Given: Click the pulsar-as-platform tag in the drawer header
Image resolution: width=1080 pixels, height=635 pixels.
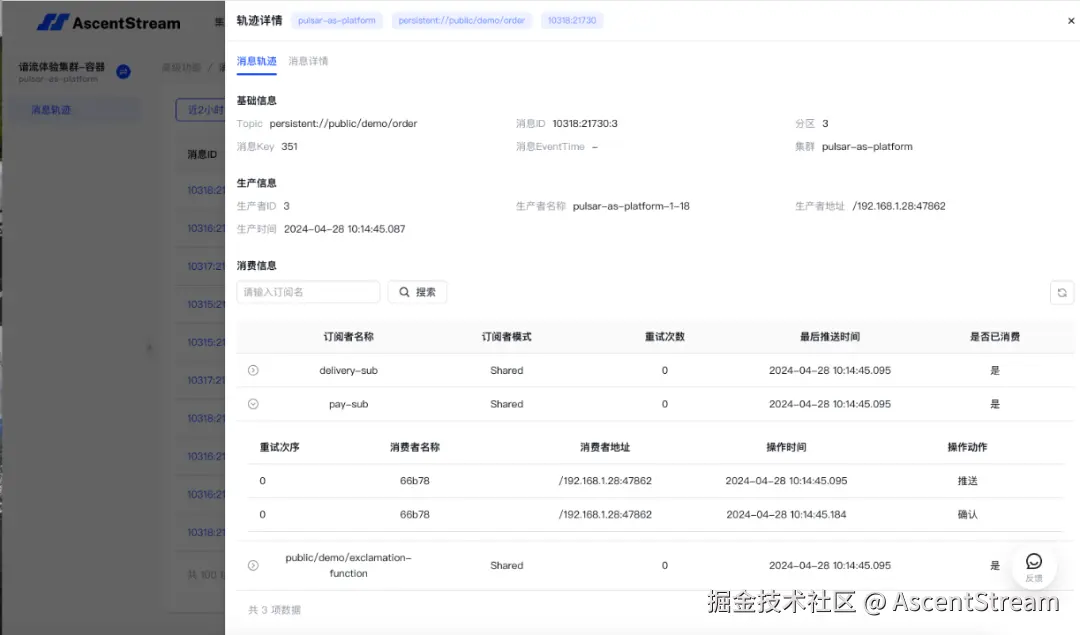Looking at the screenshot, I should pyautogui.click(x=337, y=19).
